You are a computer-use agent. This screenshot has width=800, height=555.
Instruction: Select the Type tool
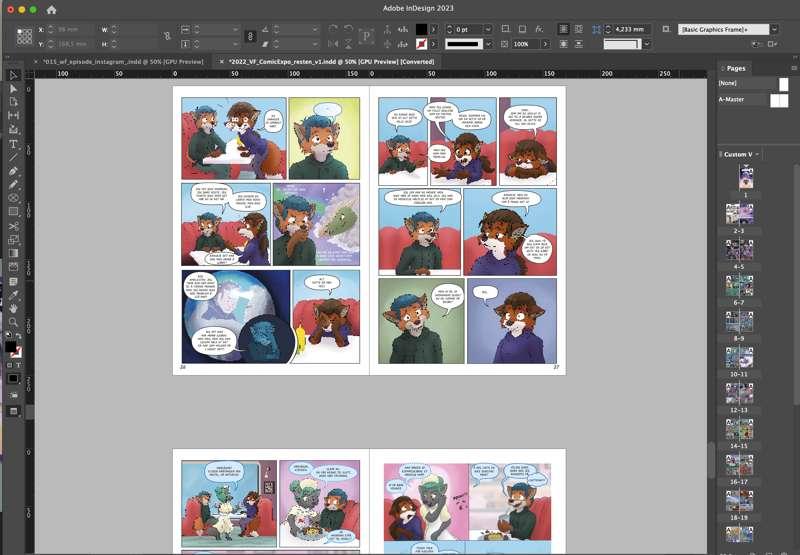(13, 144)
